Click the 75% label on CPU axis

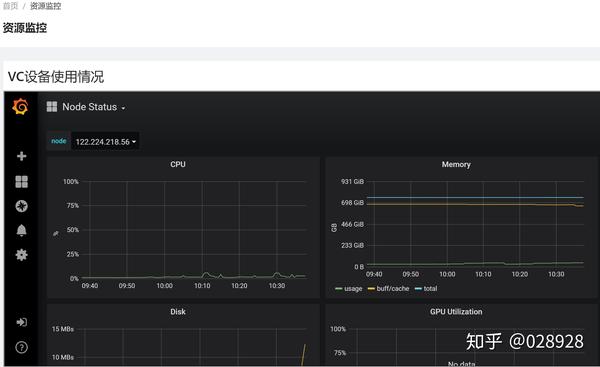(x=73, y=206)
